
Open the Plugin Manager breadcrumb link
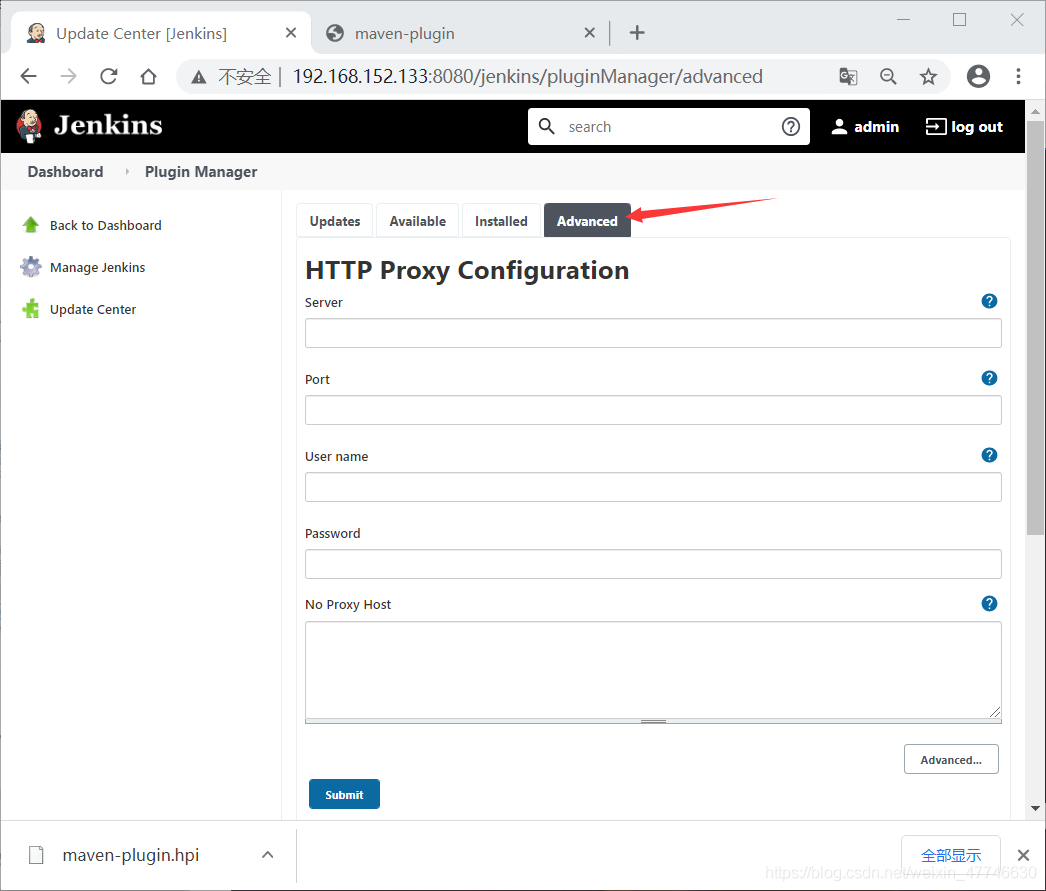tap(201, 171)
